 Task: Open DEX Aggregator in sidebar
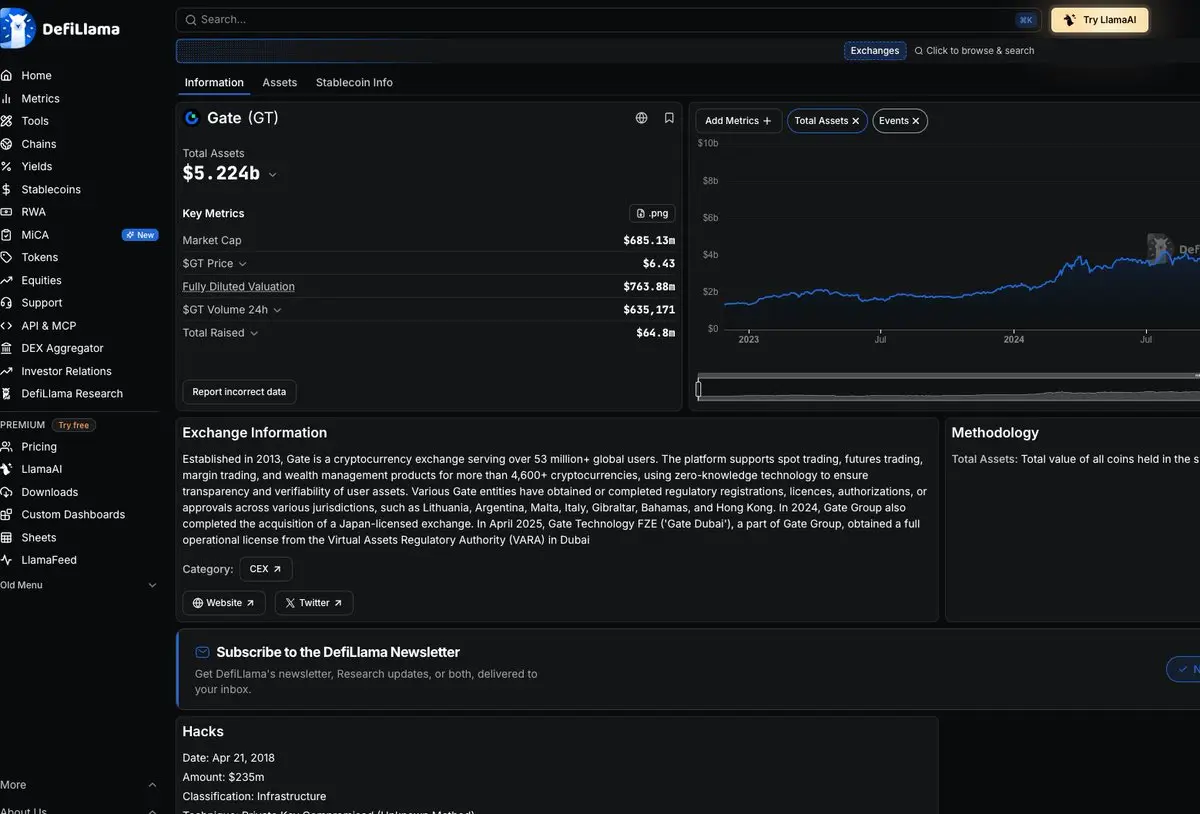[x=62, y=348]
